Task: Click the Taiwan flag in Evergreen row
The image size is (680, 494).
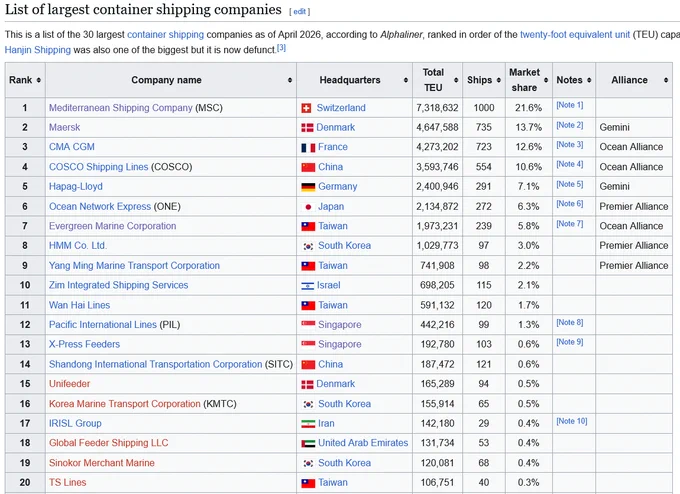Action: coord(308,226)
